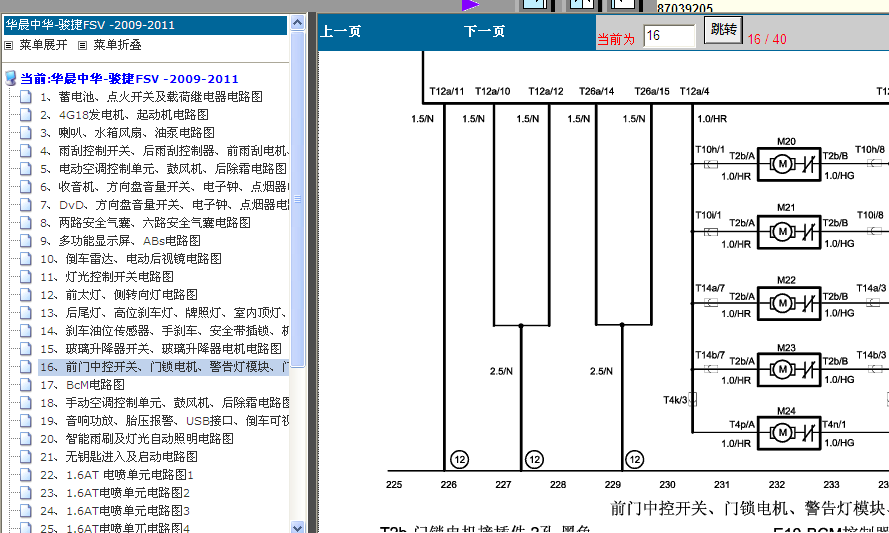This screenshot has width=889, height=533.
Task: Click page icon for item 21 无钥匙进入
Action: (x=26, y=457)
